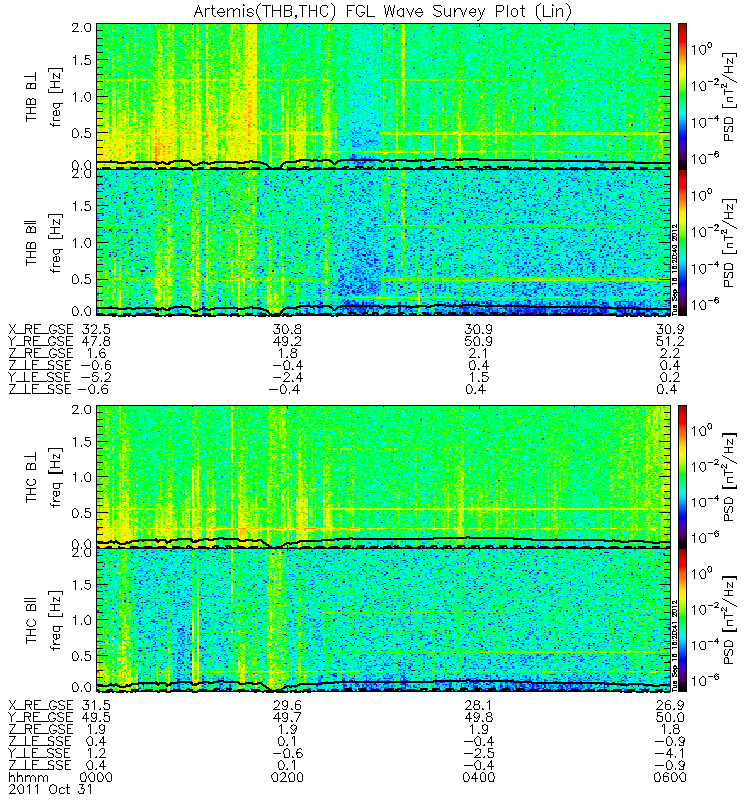Viewport: 750px width, 800px height.
Task: Select the THB B∥ spectrogram panel
Action: coord(383,242)
